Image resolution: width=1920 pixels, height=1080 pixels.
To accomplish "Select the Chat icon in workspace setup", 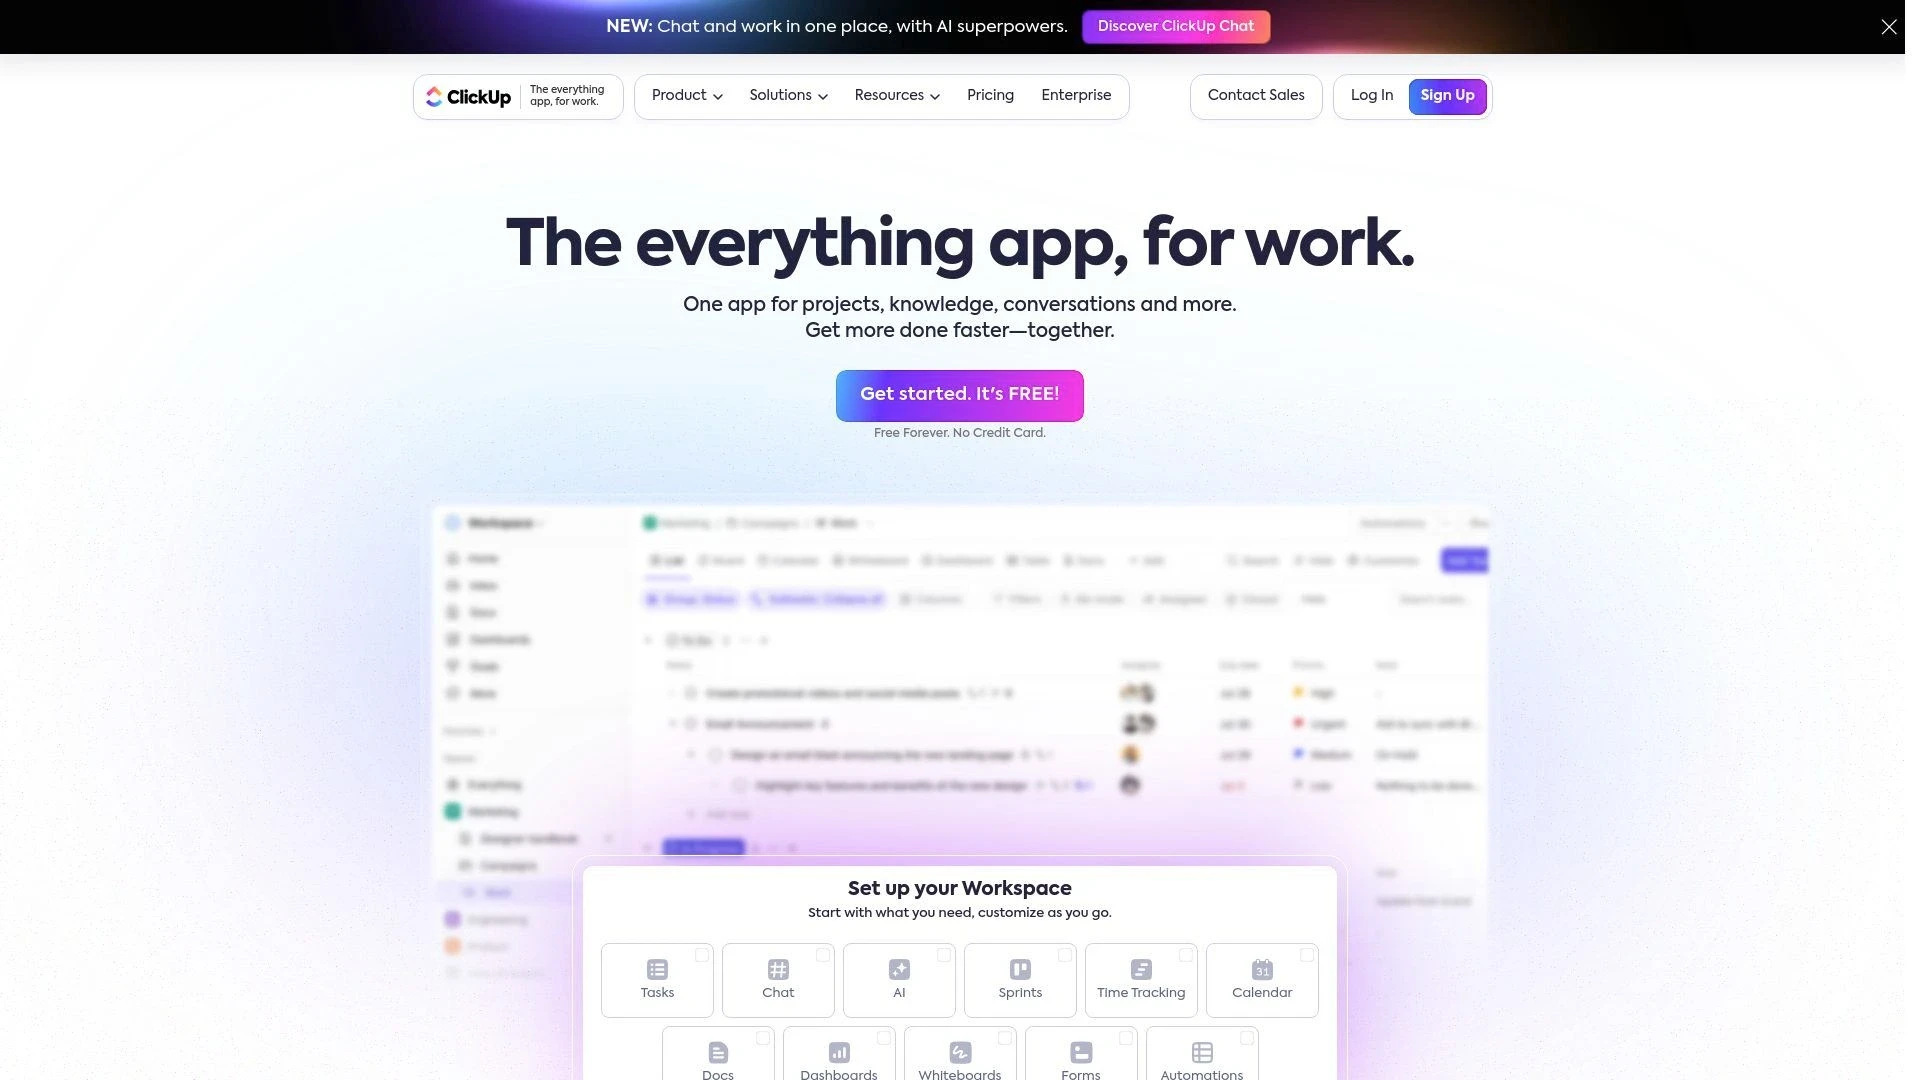I will tap(778, 971).
